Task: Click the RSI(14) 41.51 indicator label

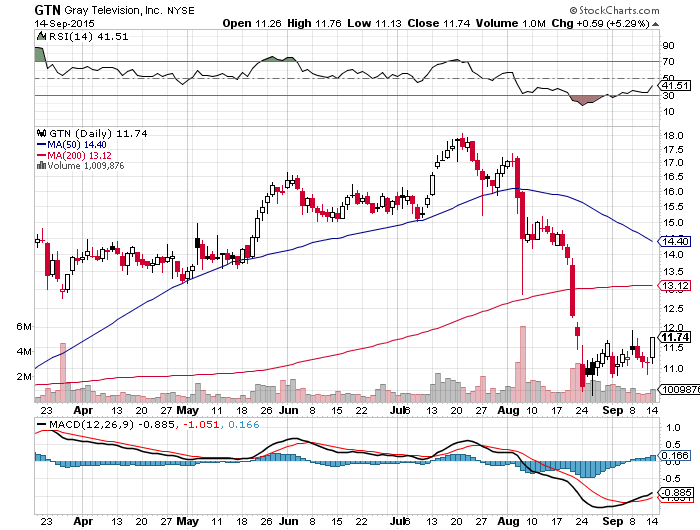Action: (88, 37)
